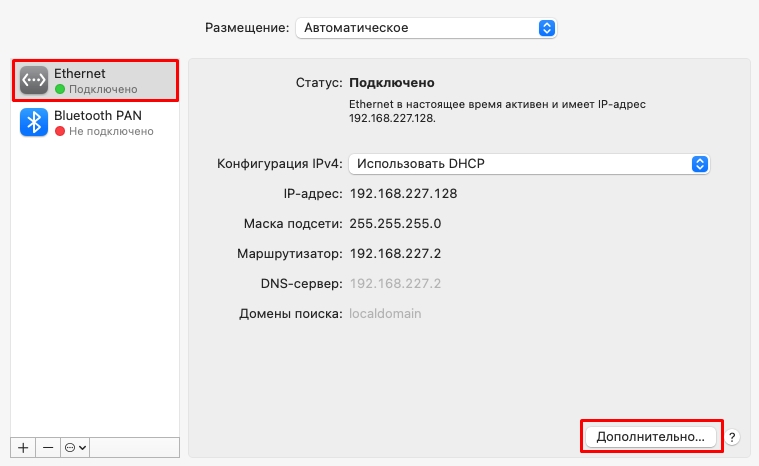Viewport: 759px width, 466px height.
Task: Open the service action menu with chevron
Action: (x=75, y=448)
